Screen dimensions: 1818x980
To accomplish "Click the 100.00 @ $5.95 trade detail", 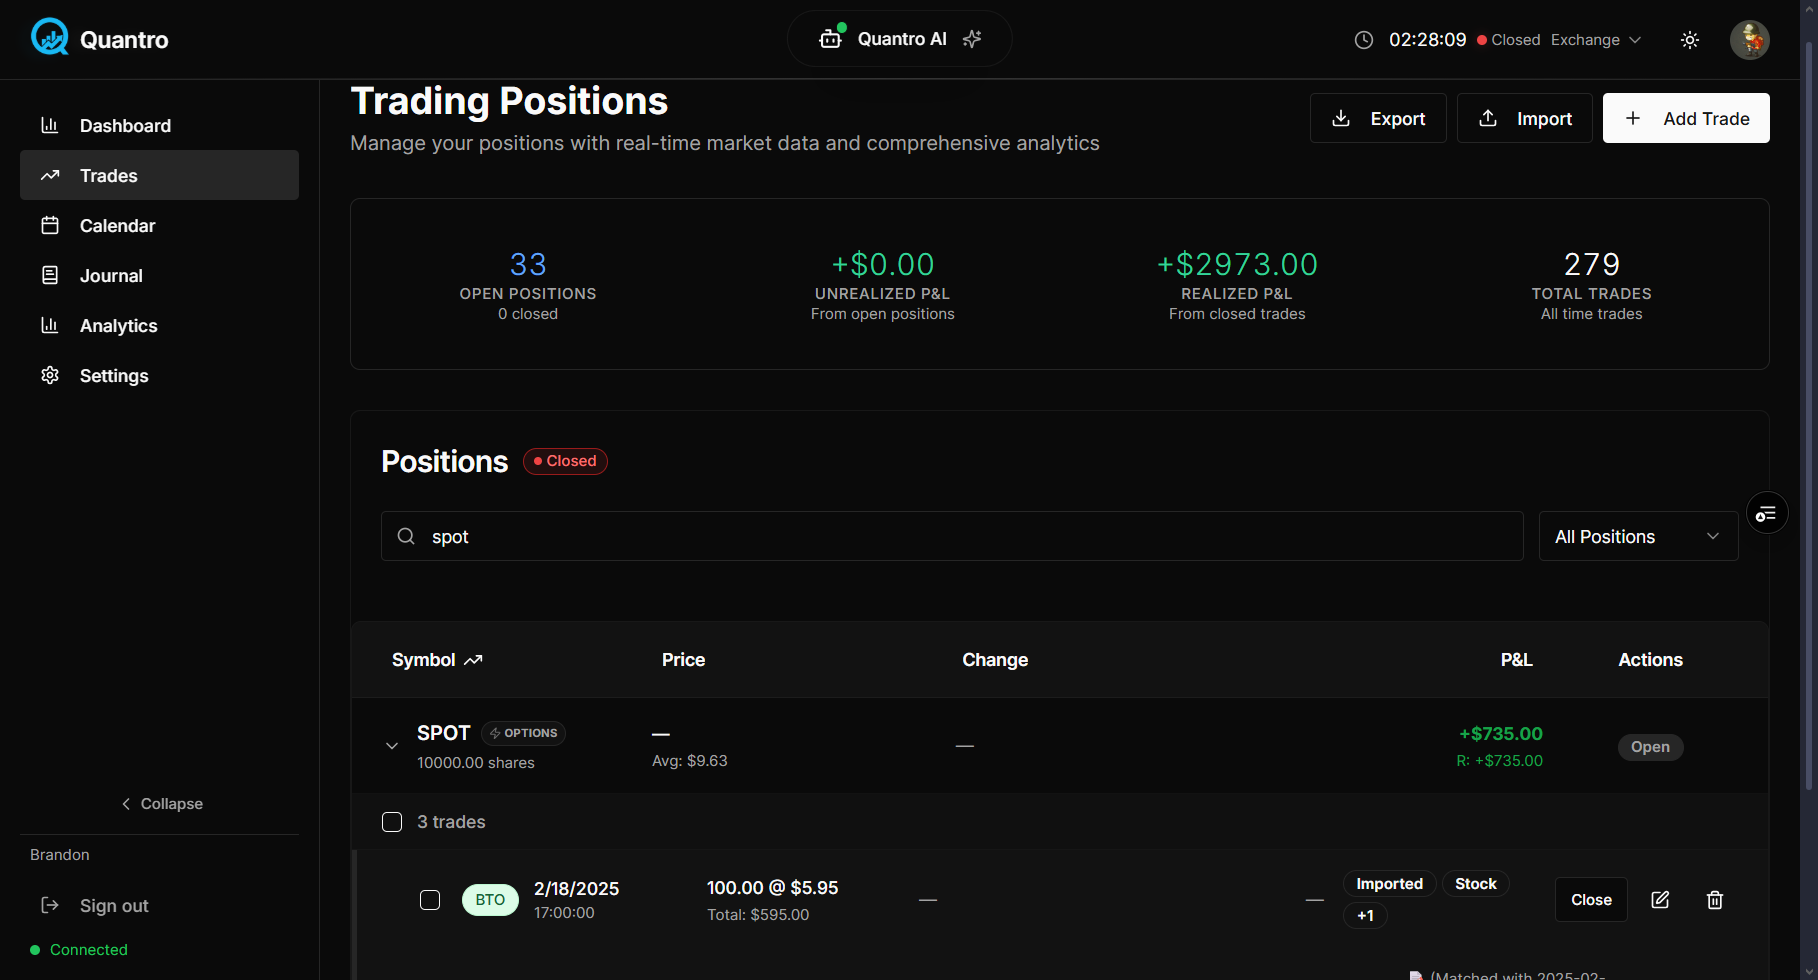I will [772, 888].
